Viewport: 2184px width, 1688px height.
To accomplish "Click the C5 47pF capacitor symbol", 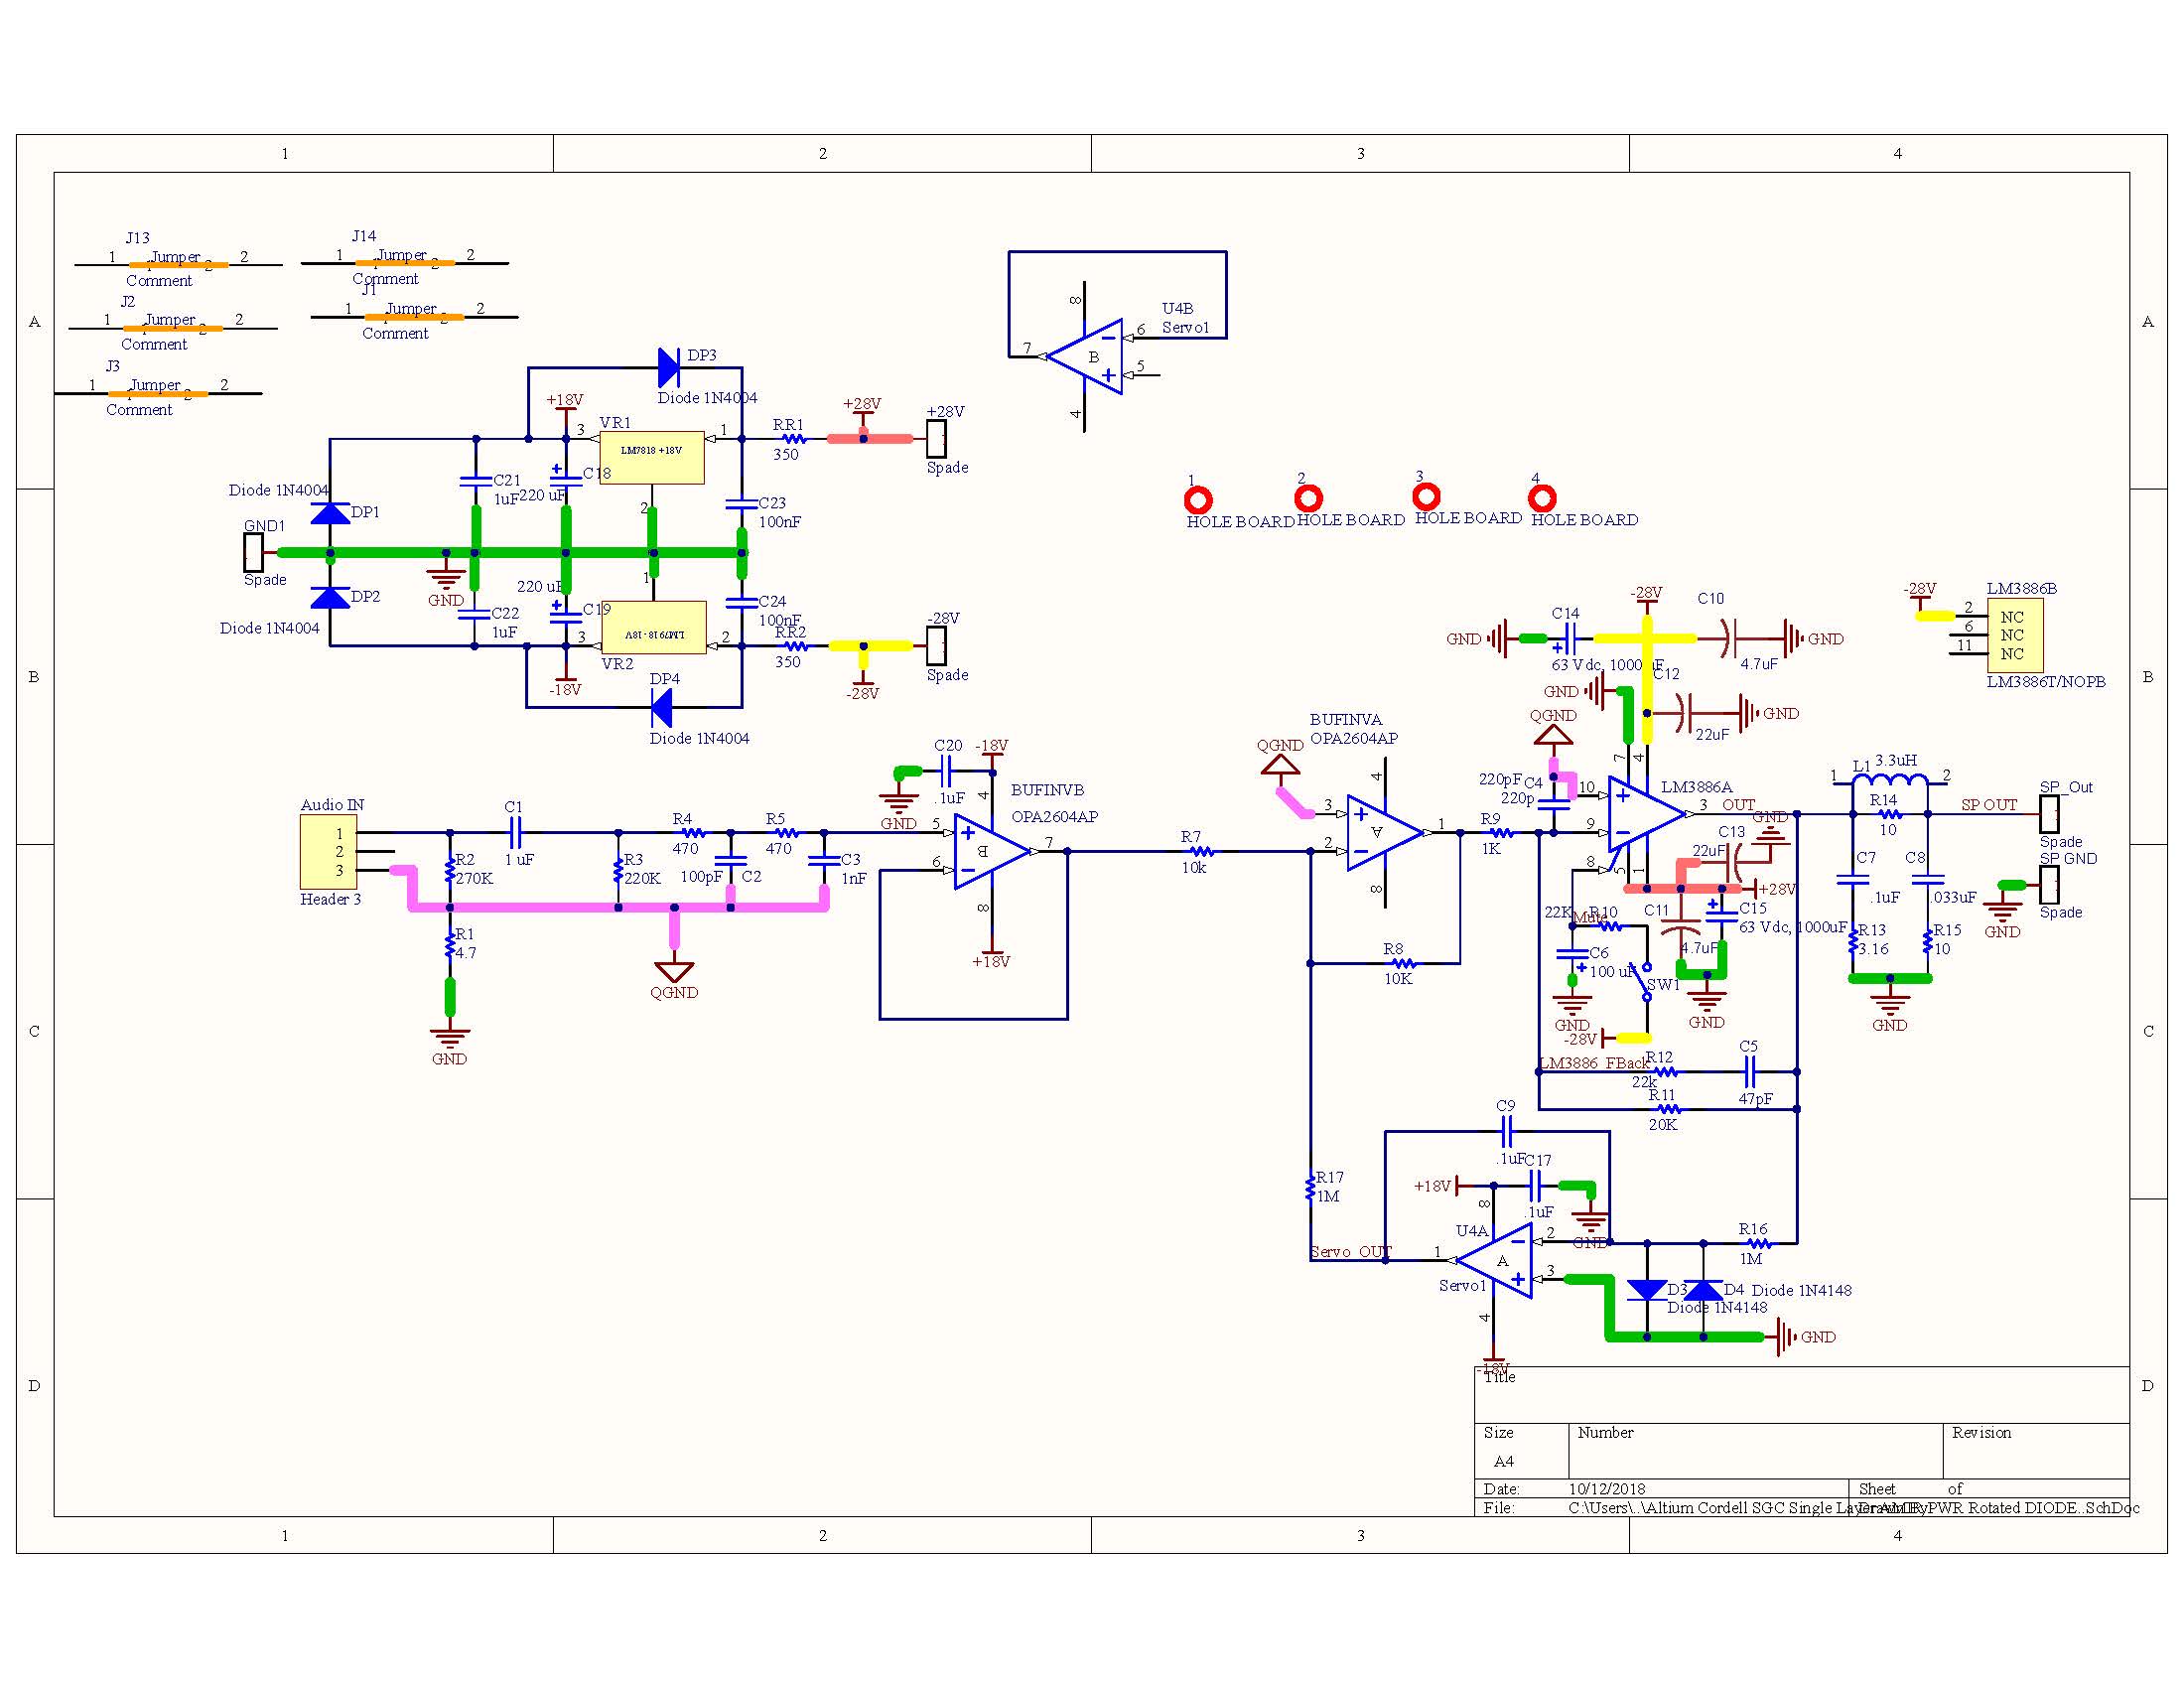I will (x=1749, y=1072).
